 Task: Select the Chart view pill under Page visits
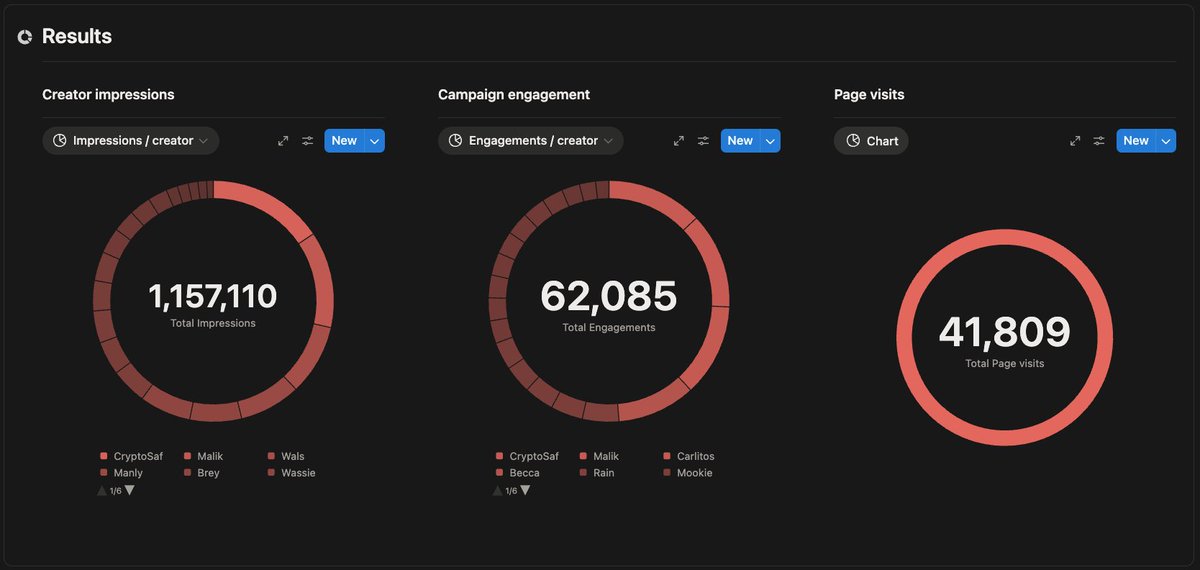(x=871, y=141)
